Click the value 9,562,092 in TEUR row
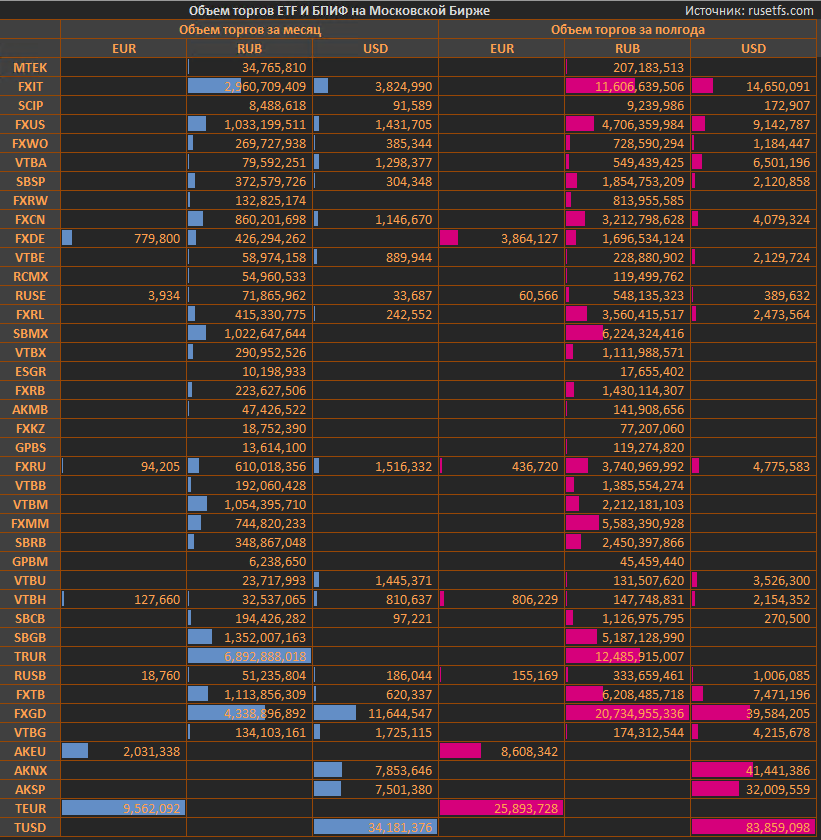Viewport: 821px width, 840px height. click(152, 809)
